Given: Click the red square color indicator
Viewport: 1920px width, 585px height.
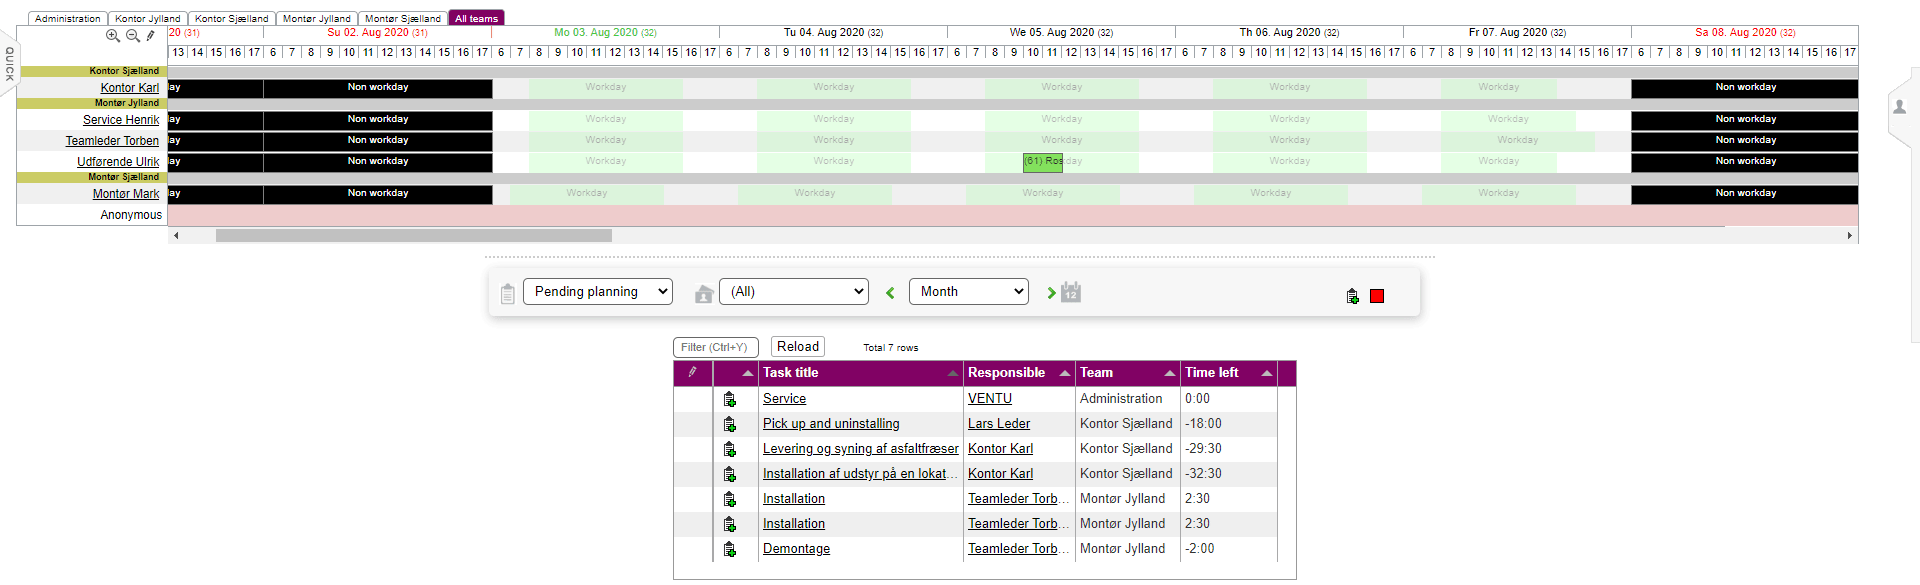Looking at the screenshot, I should 1377,296.
